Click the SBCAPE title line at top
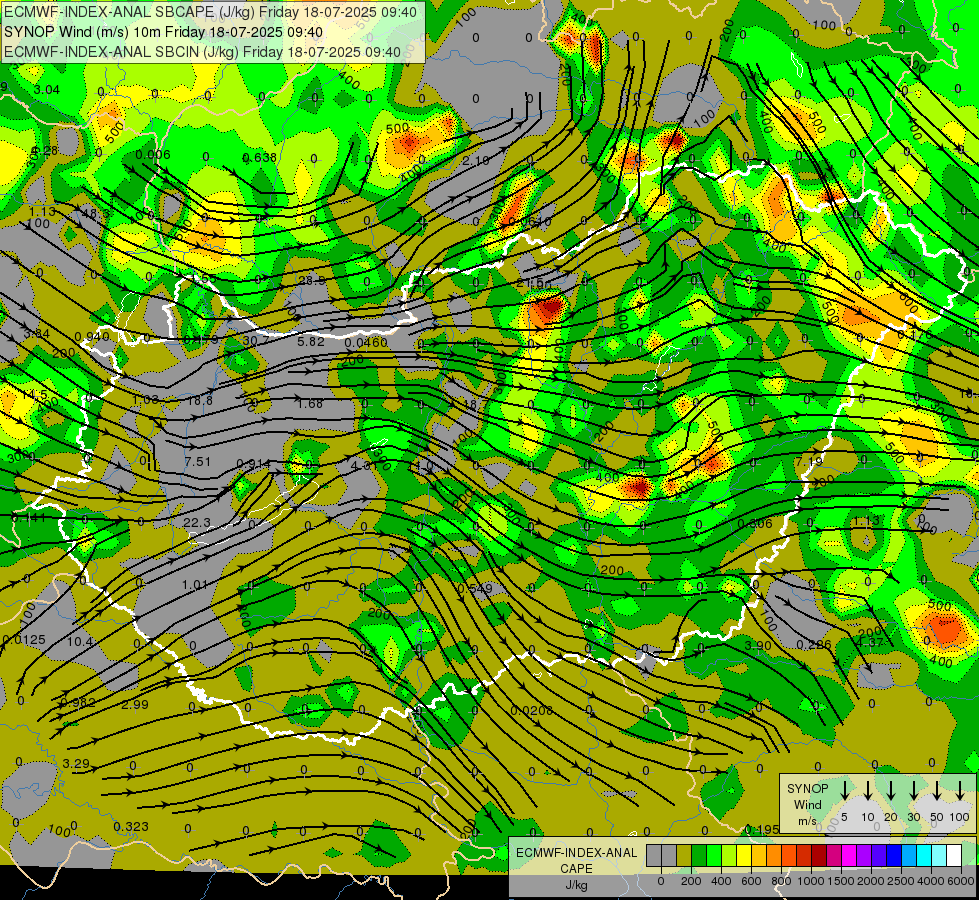The height and width of the screenshot is (900, 979). click(x=210, y=12)
